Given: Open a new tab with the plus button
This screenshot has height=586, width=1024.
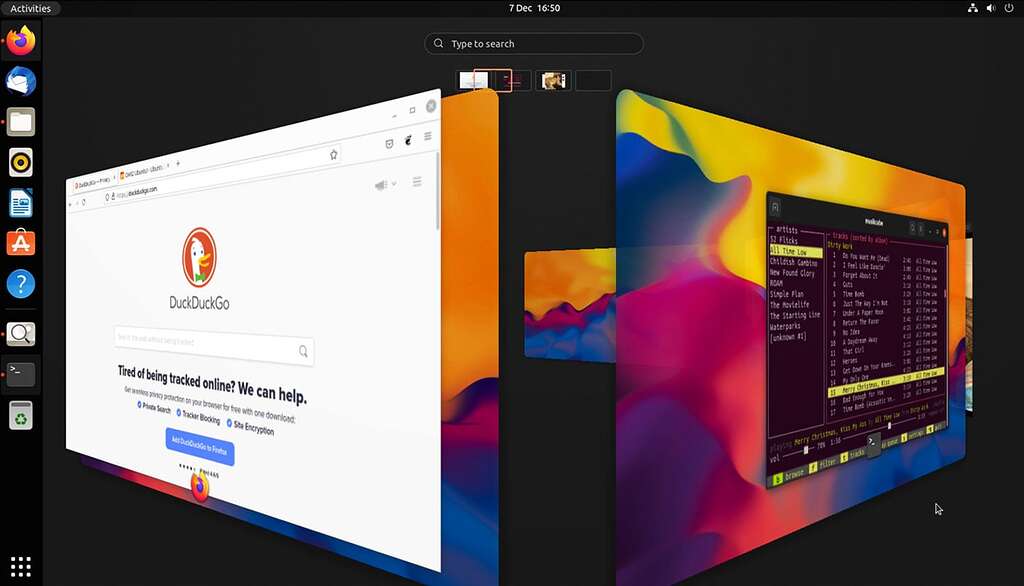Looking at the screenshot, I should point(176,165).
